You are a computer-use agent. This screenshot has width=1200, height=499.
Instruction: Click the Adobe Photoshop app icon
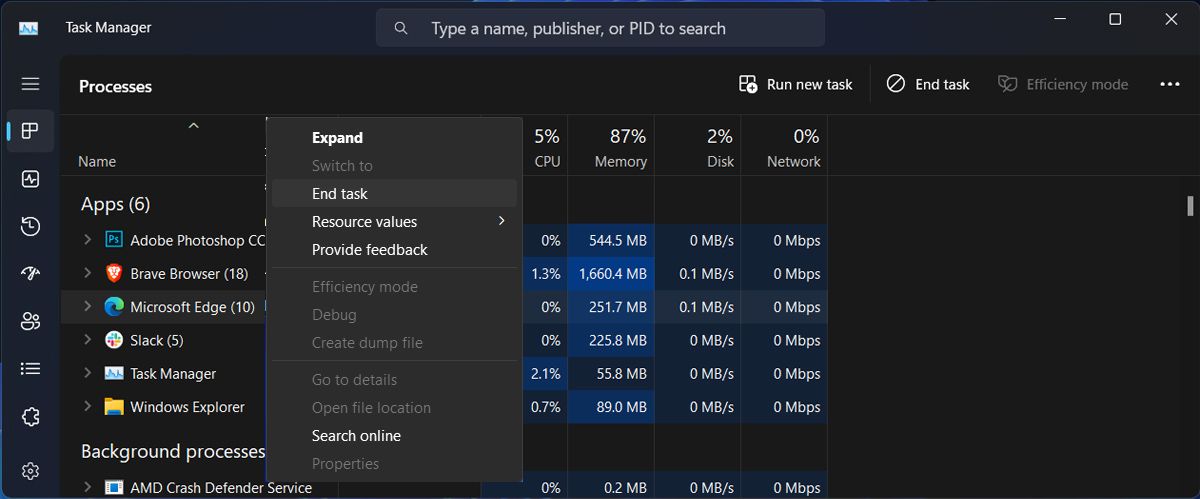(114, 240)
